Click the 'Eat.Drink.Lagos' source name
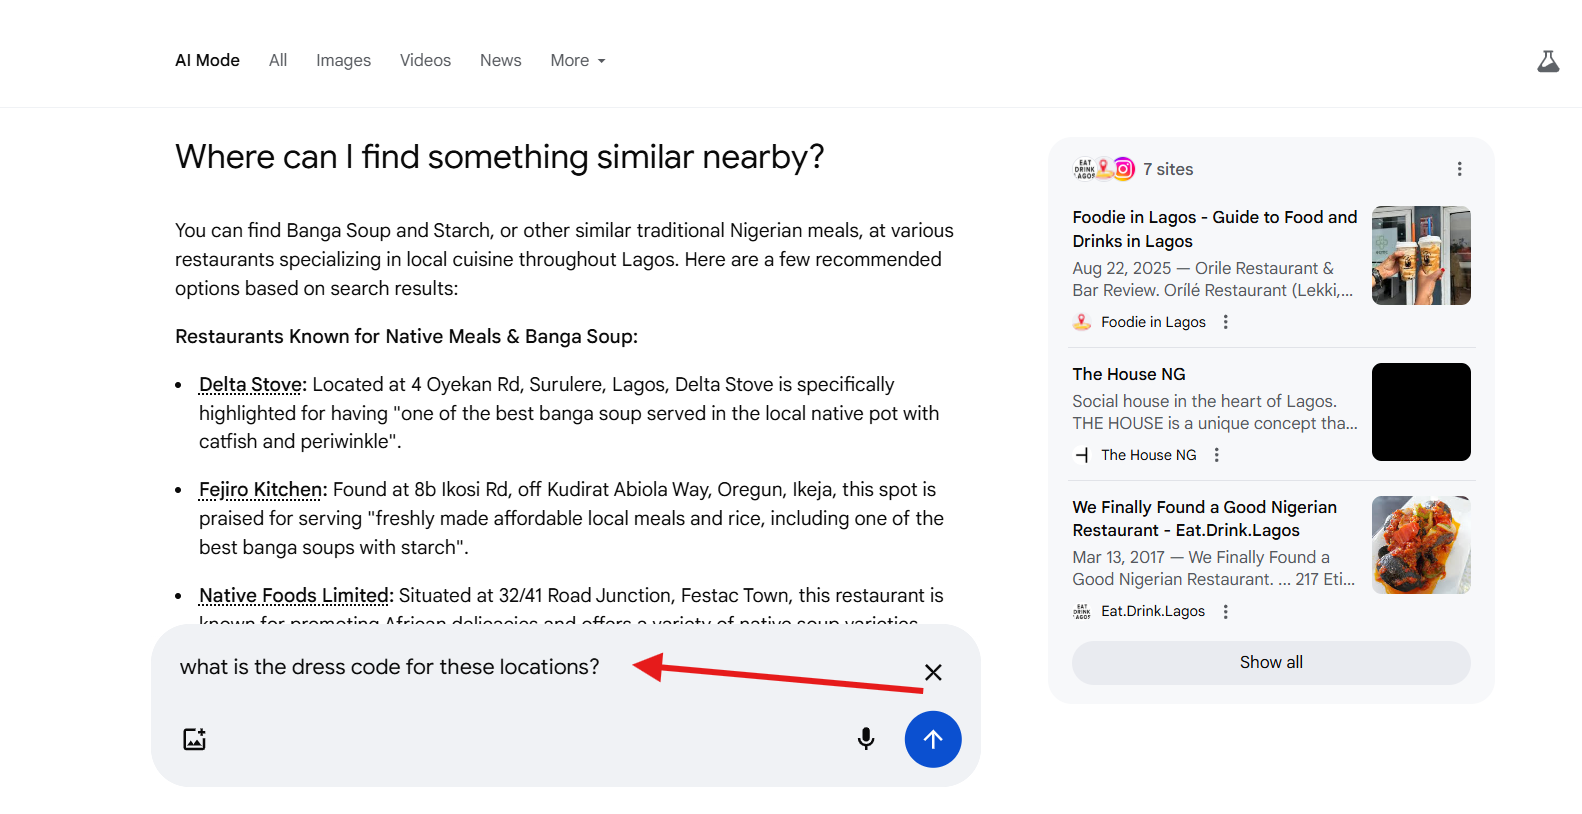 click(1153, 611)
